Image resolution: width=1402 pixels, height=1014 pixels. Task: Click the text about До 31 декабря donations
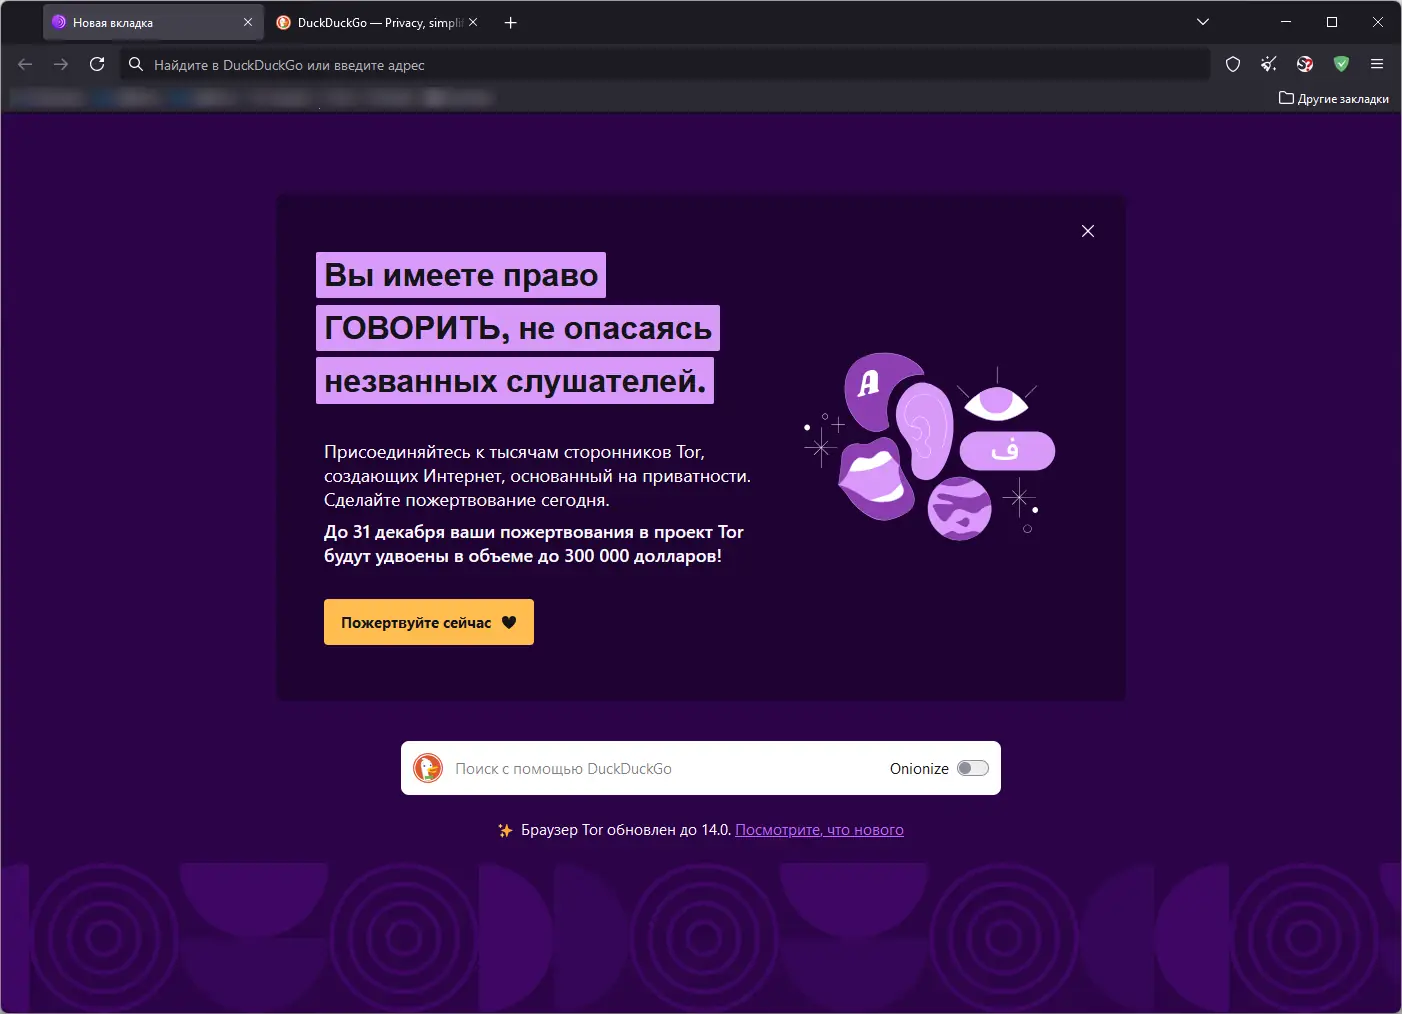(534, 544)
